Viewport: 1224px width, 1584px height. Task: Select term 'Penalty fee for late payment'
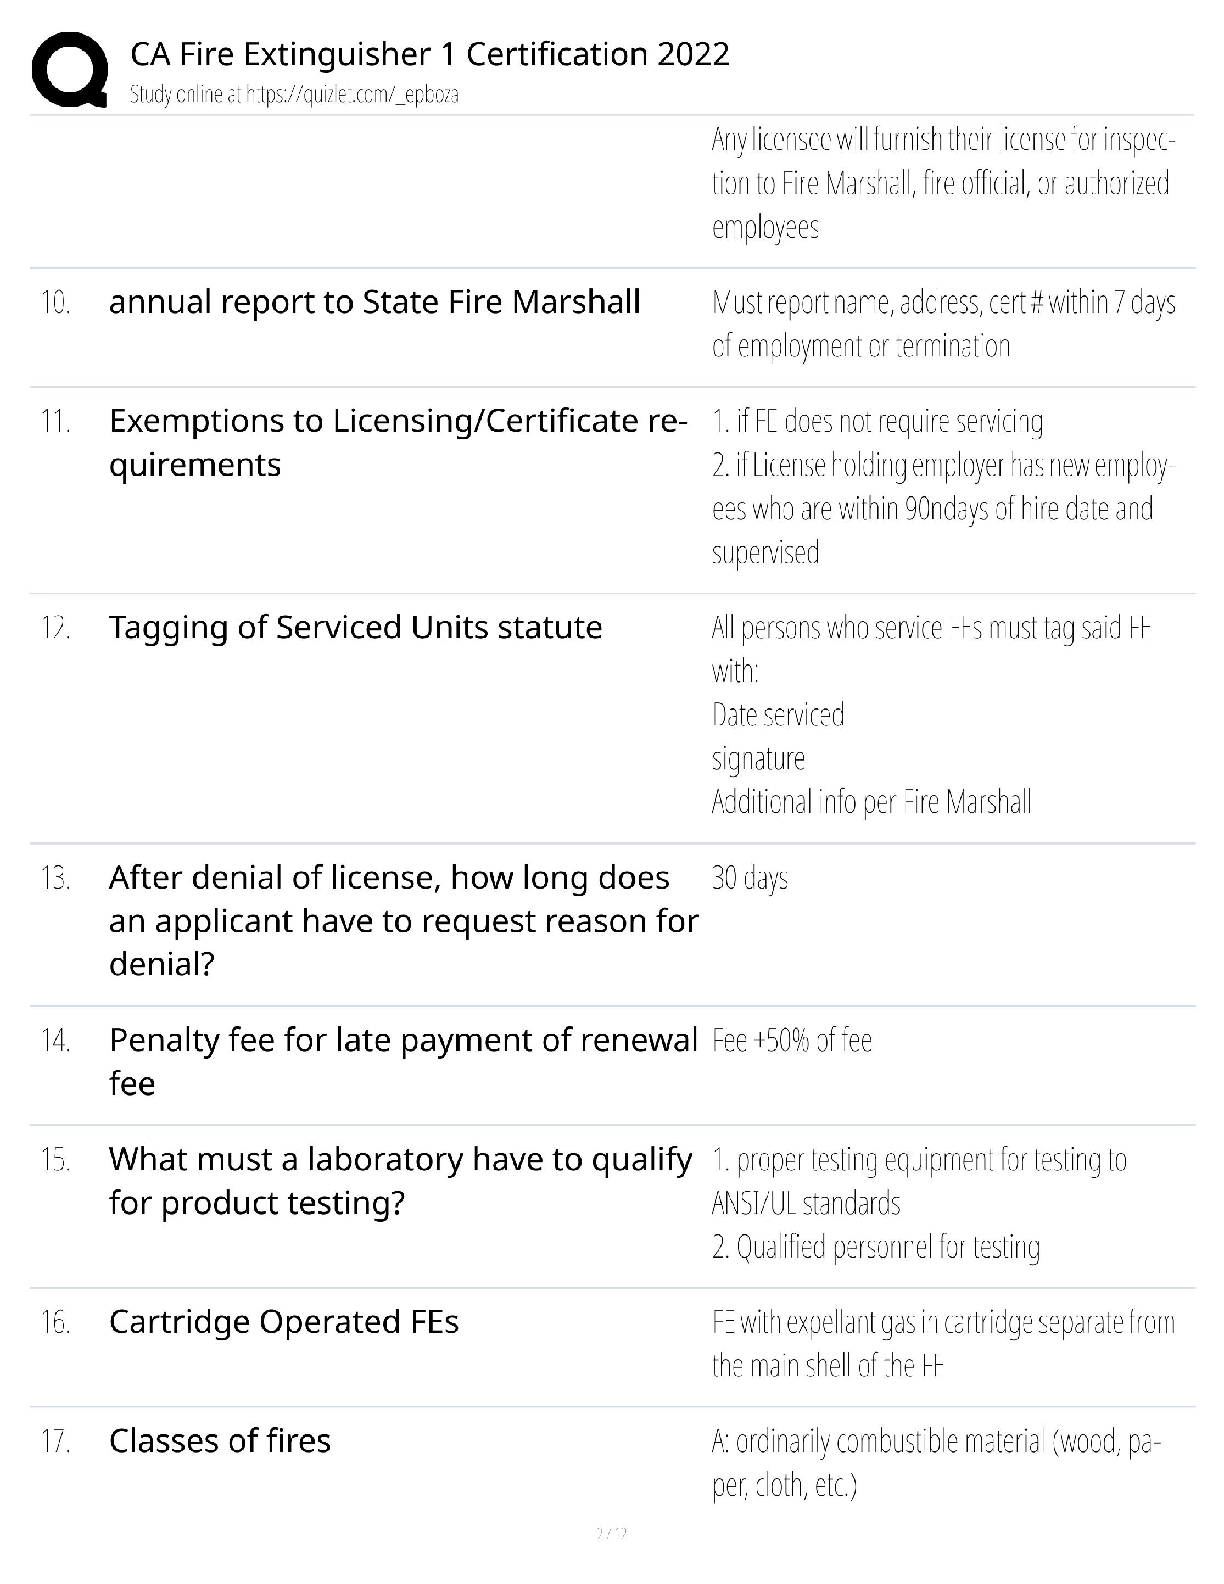click(403, 1061)
